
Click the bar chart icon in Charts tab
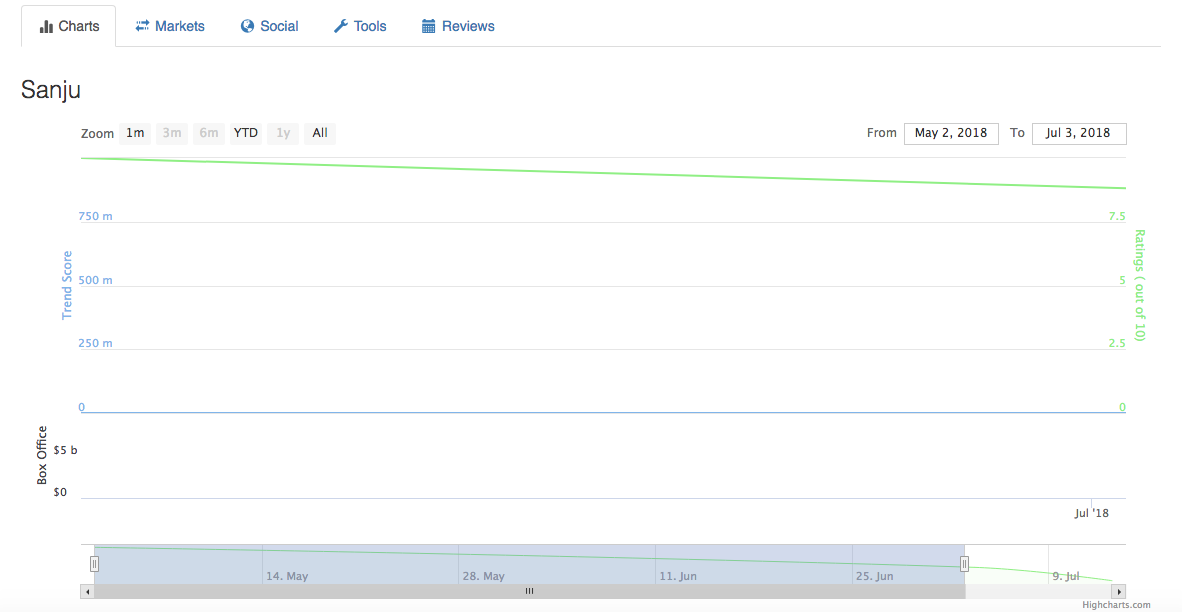point(46,27)
